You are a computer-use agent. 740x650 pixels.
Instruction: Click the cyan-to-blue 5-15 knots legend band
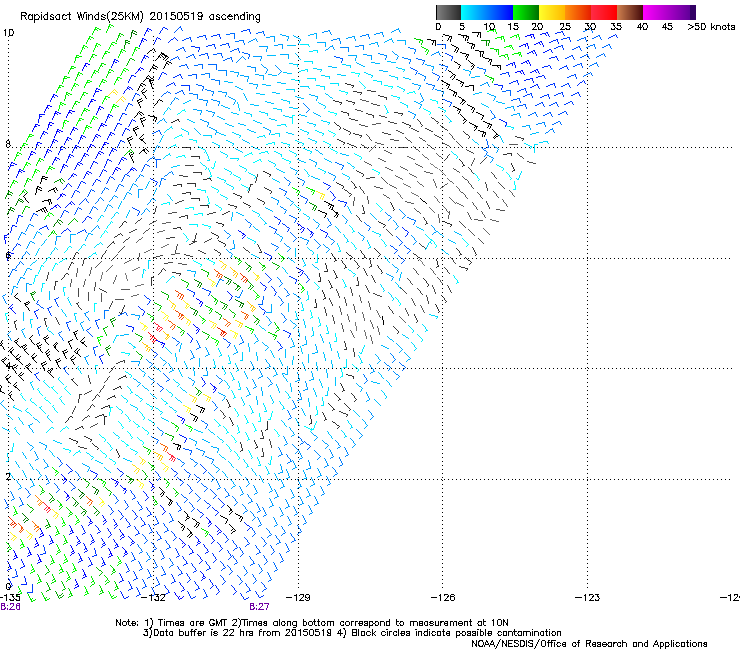pyautogui.click(x=487, y=12)
